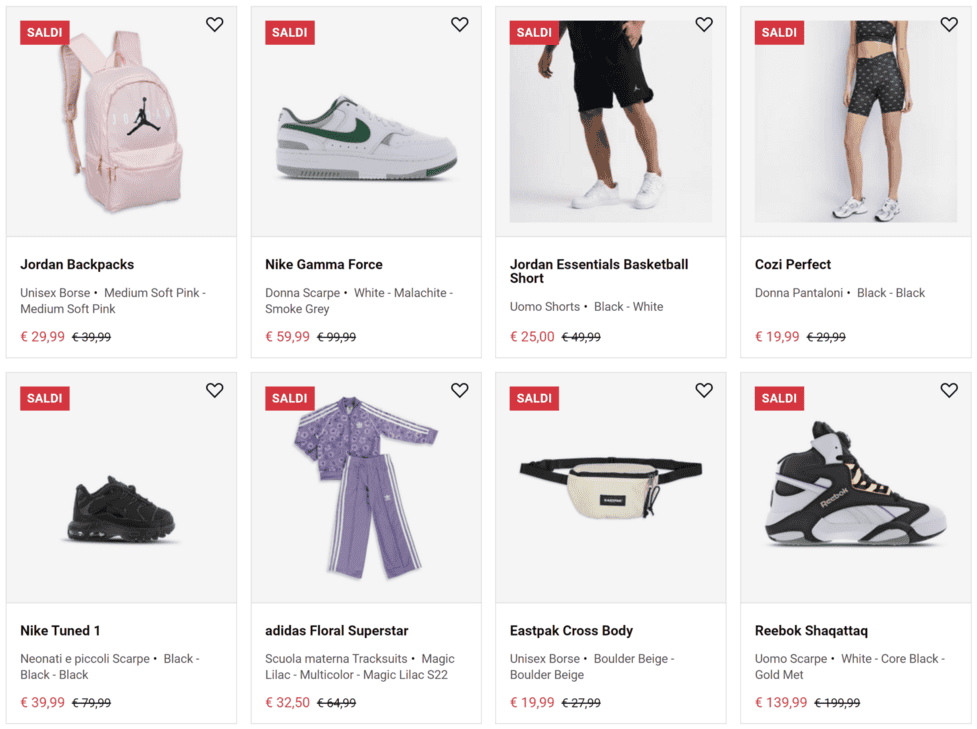Open the Jordan Backpacks product title
The height and width of the screenshot is (729, 977).
click(x=77, y=265)
